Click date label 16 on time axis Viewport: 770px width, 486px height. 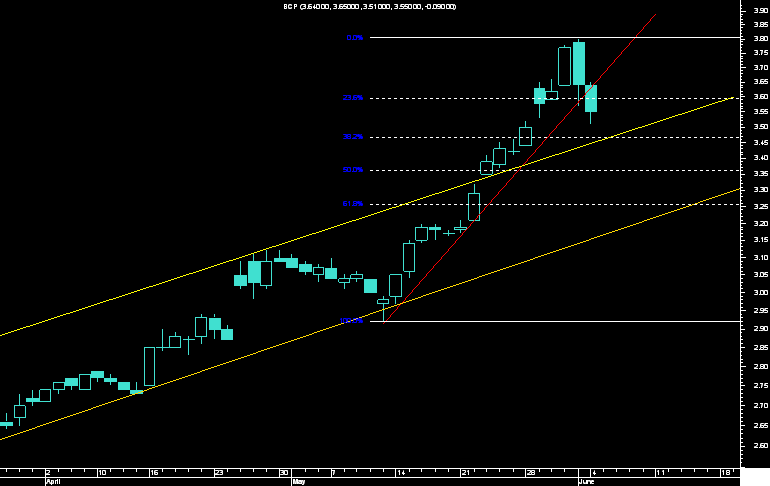tap(154, 473)
